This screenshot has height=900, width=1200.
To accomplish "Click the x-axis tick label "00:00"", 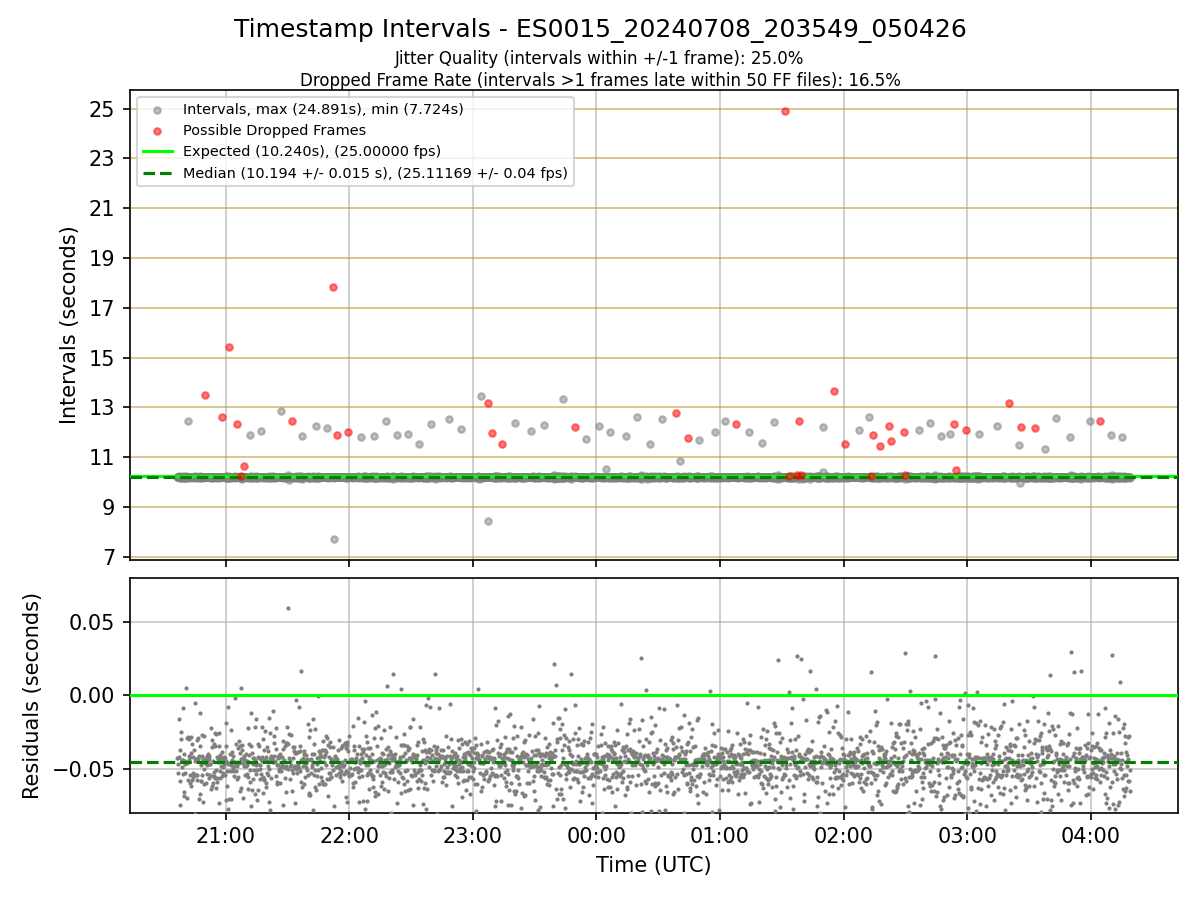I will tap(596, 834).
